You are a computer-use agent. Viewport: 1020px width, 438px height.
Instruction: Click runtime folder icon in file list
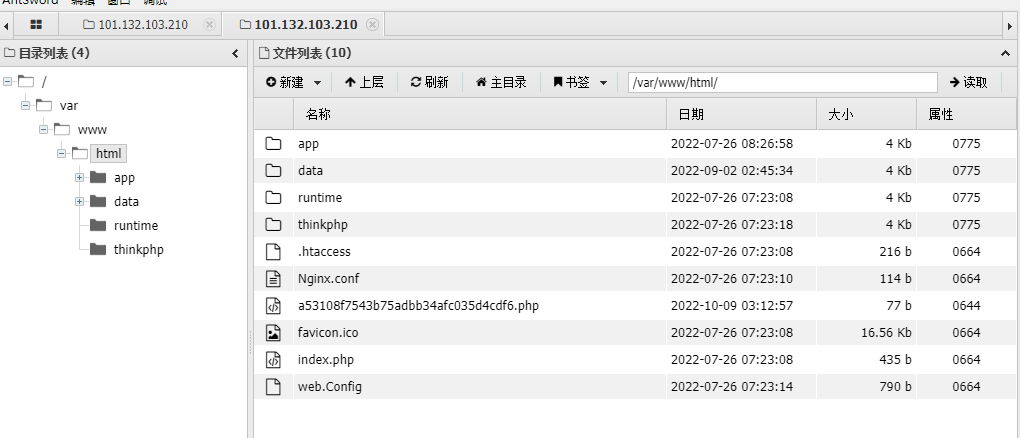click(x=273, y=198)
